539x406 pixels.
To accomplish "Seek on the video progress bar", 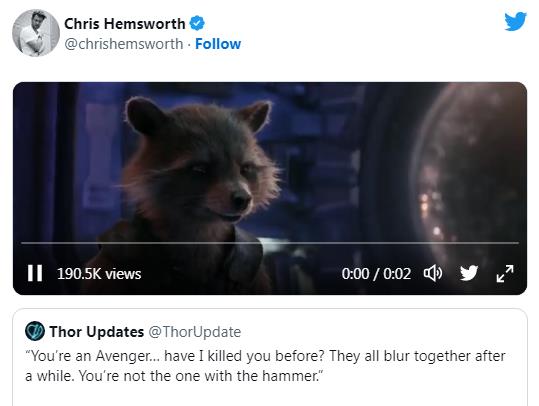I will point(270,243).
